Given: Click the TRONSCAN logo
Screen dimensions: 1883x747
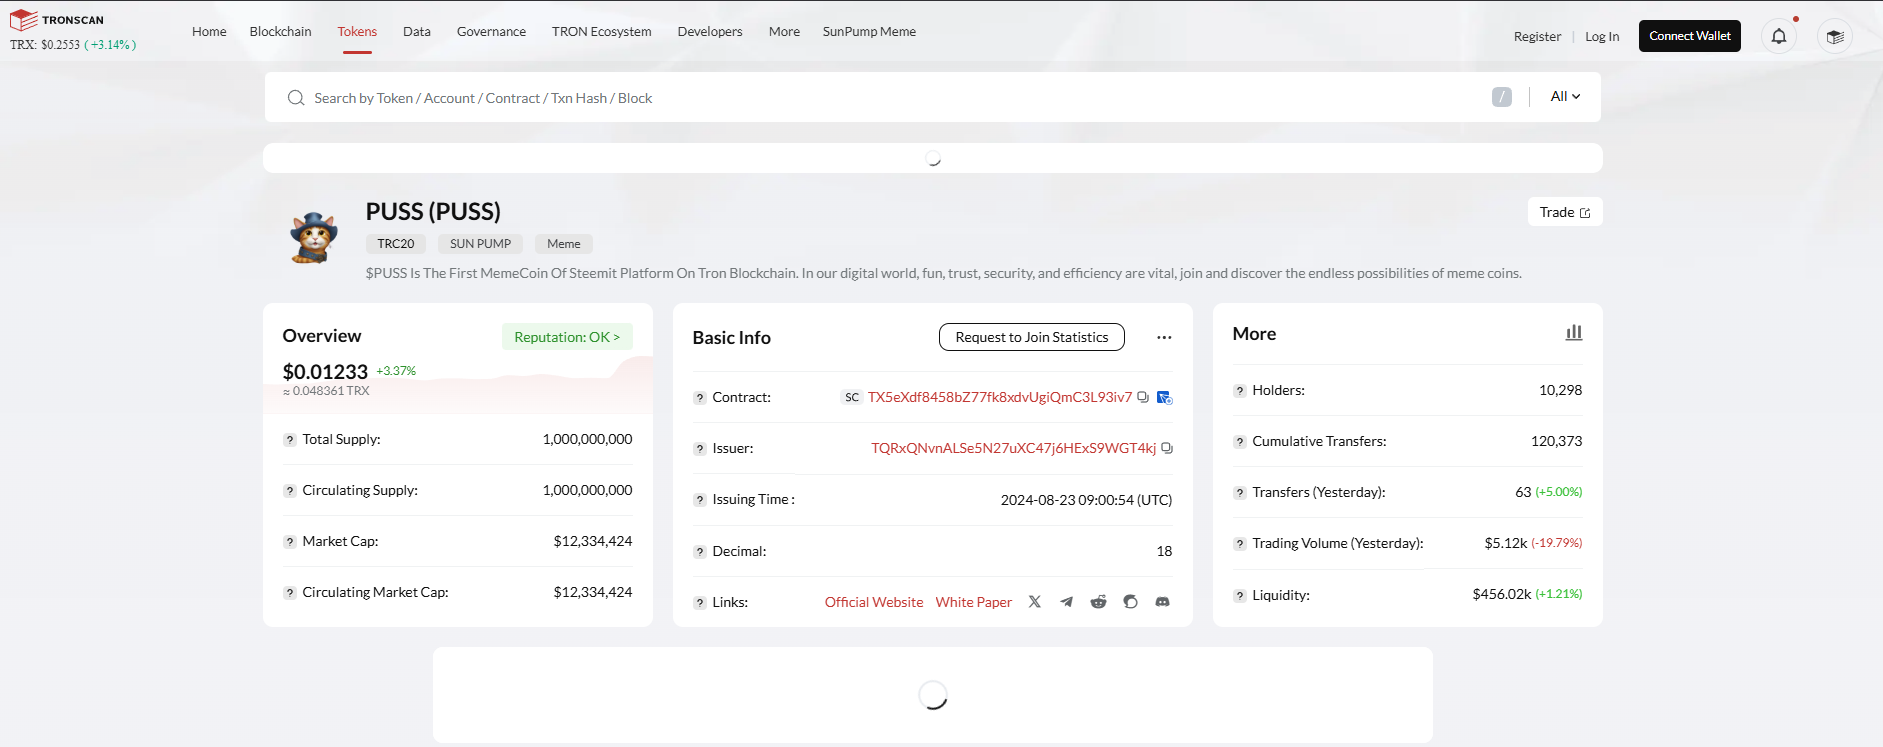Looking at the screenshot, I should pyautogui.click(x=57, y=20).
